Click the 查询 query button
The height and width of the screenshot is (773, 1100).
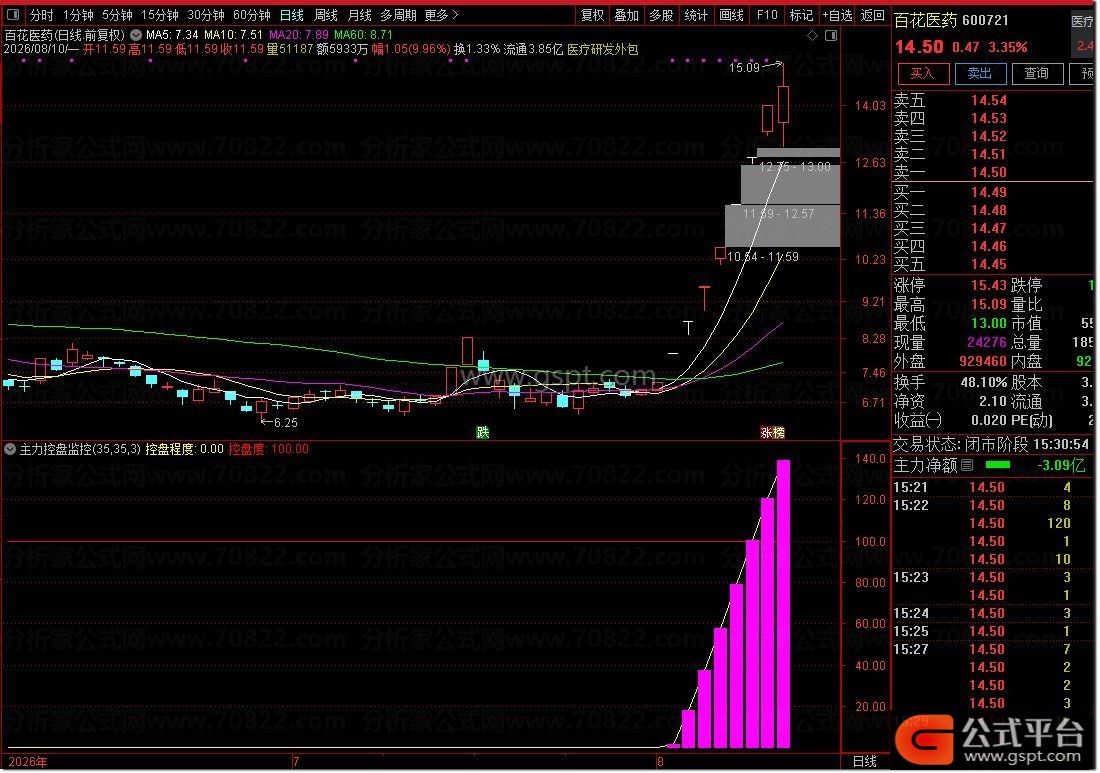click(x=1037, y=74)
